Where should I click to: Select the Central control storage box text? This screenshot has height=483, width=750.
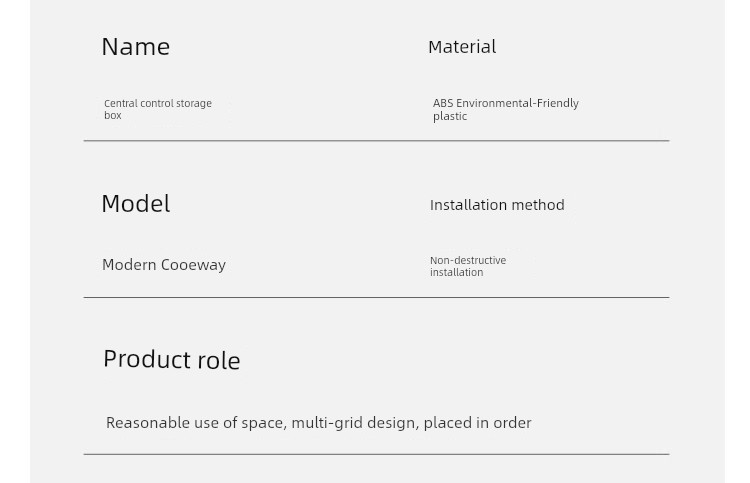pyautogui.click(x=158, y=109)
